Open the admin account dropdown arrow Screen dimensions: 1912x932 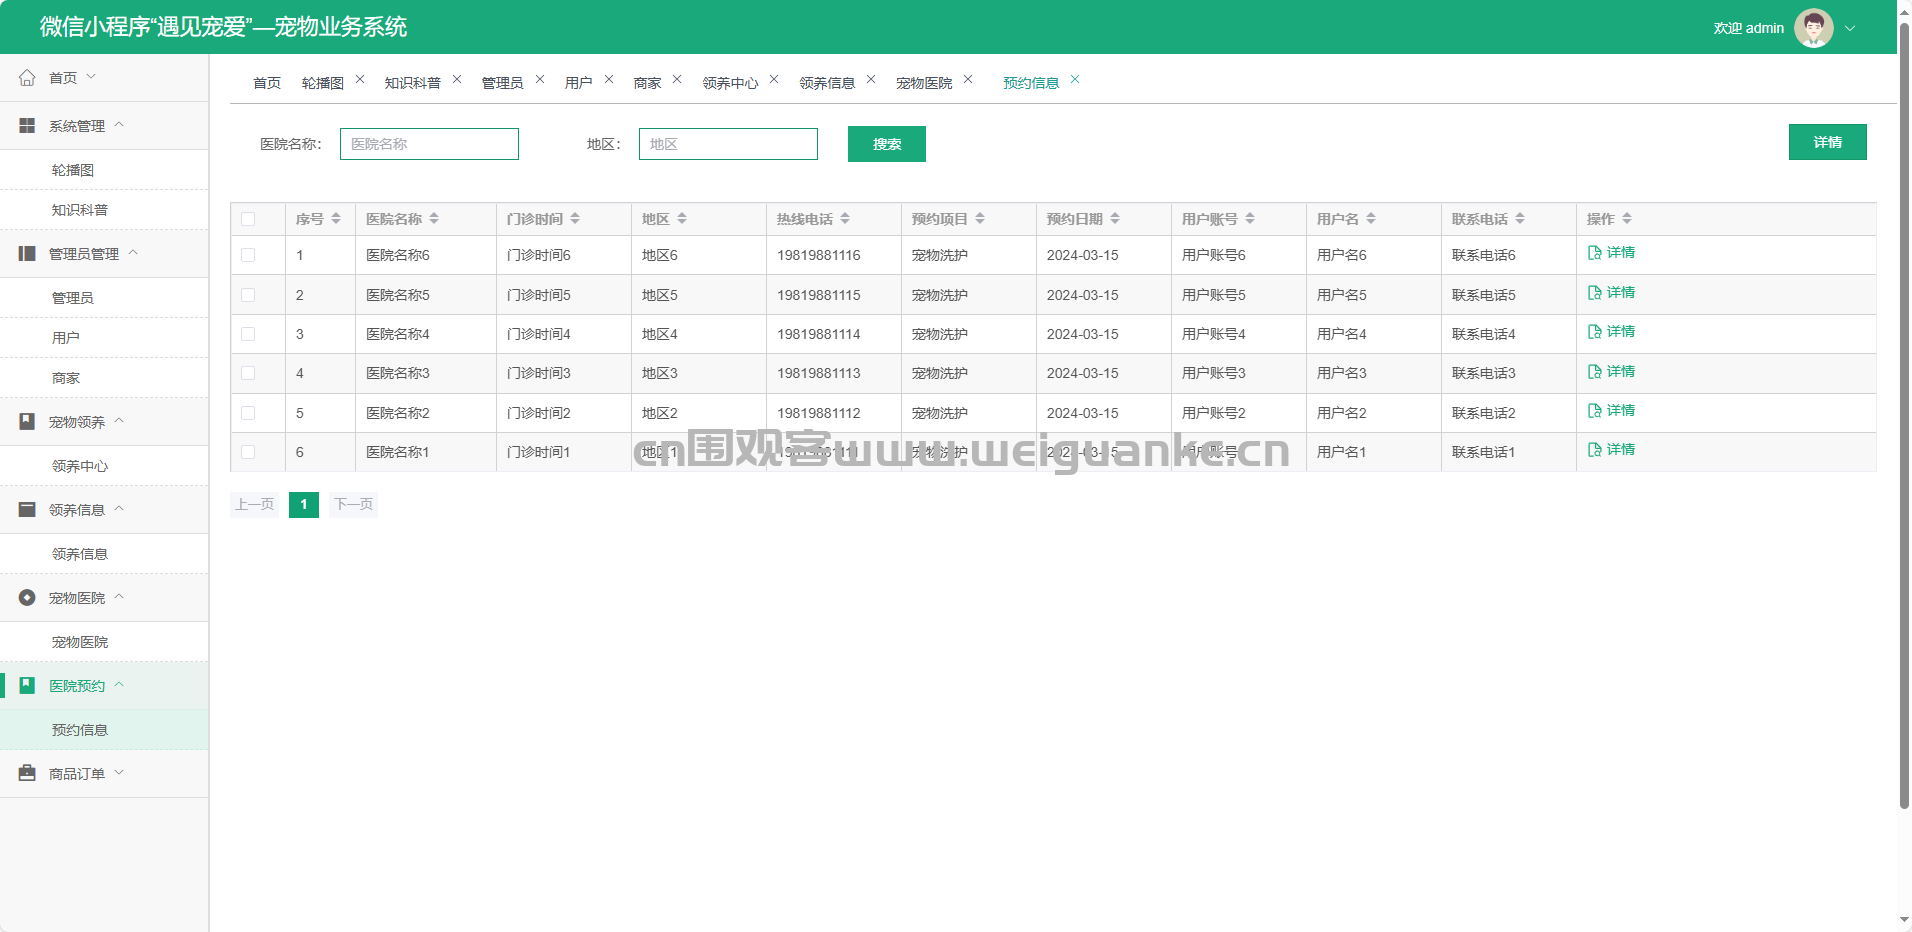pos(1850,29)
